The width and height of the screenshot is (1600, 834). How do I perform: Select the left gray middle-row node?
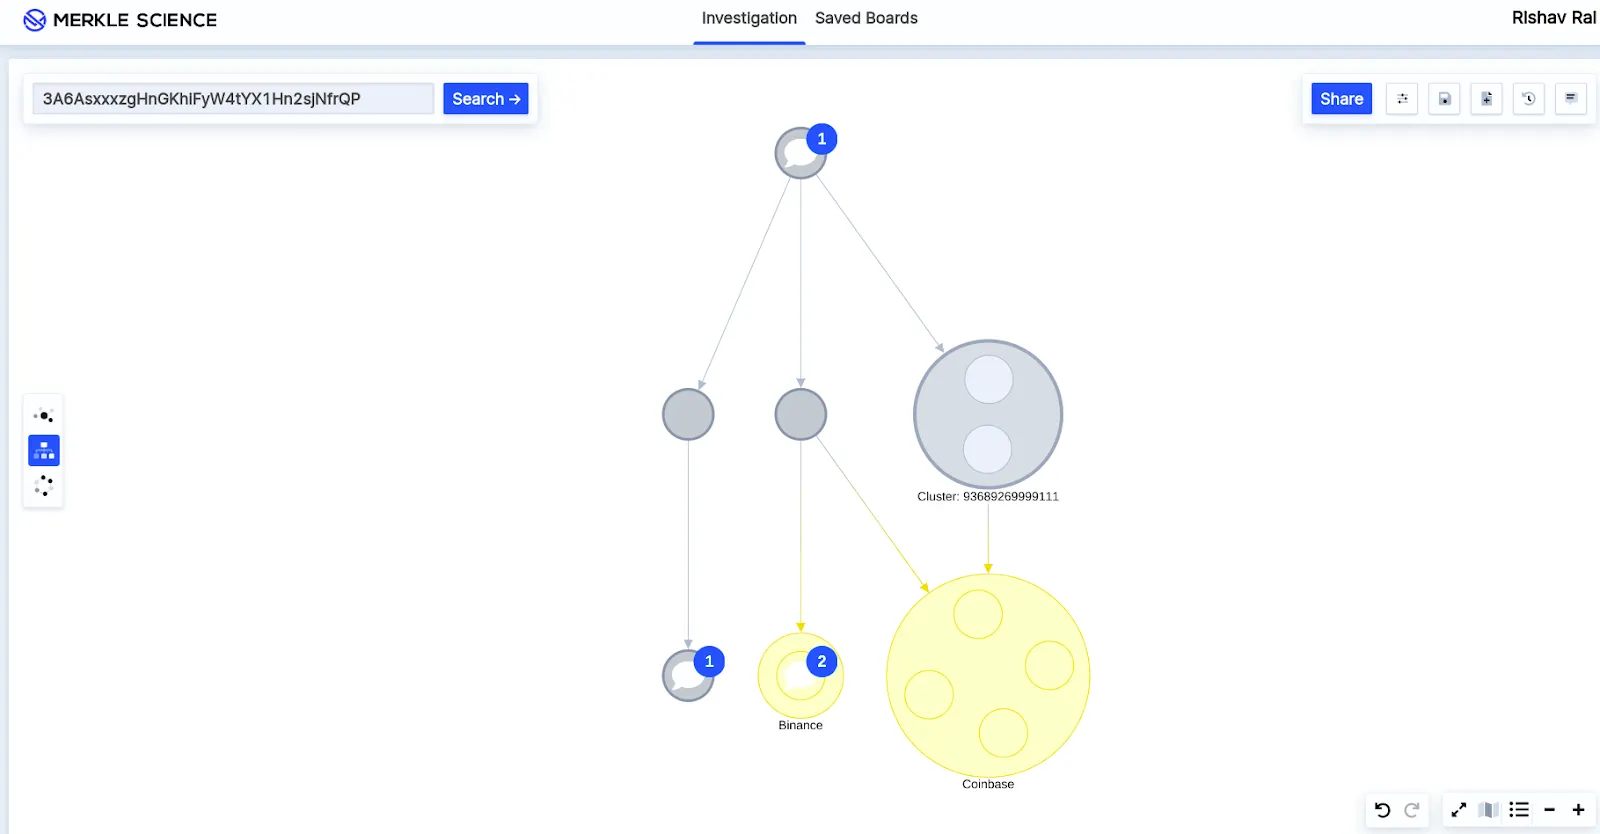(x=688, y=414)
